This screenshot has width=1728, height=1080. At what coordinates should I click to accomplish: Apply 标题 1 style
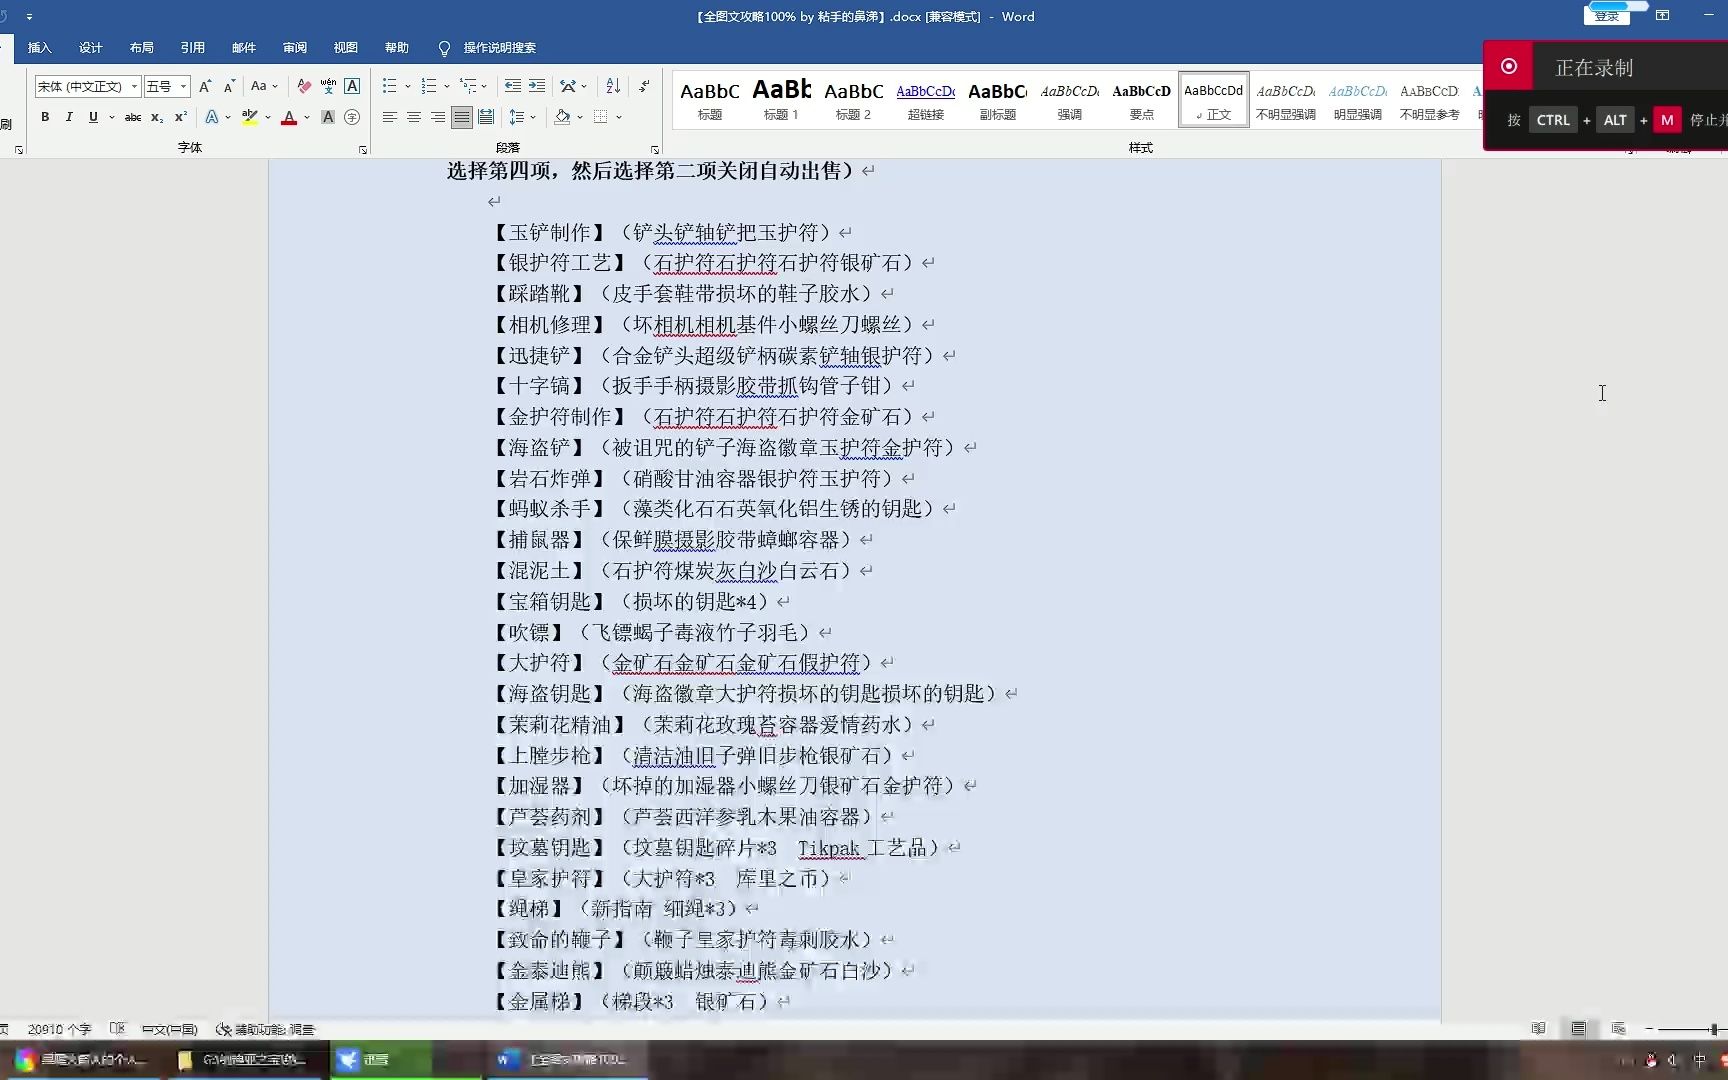781,99
